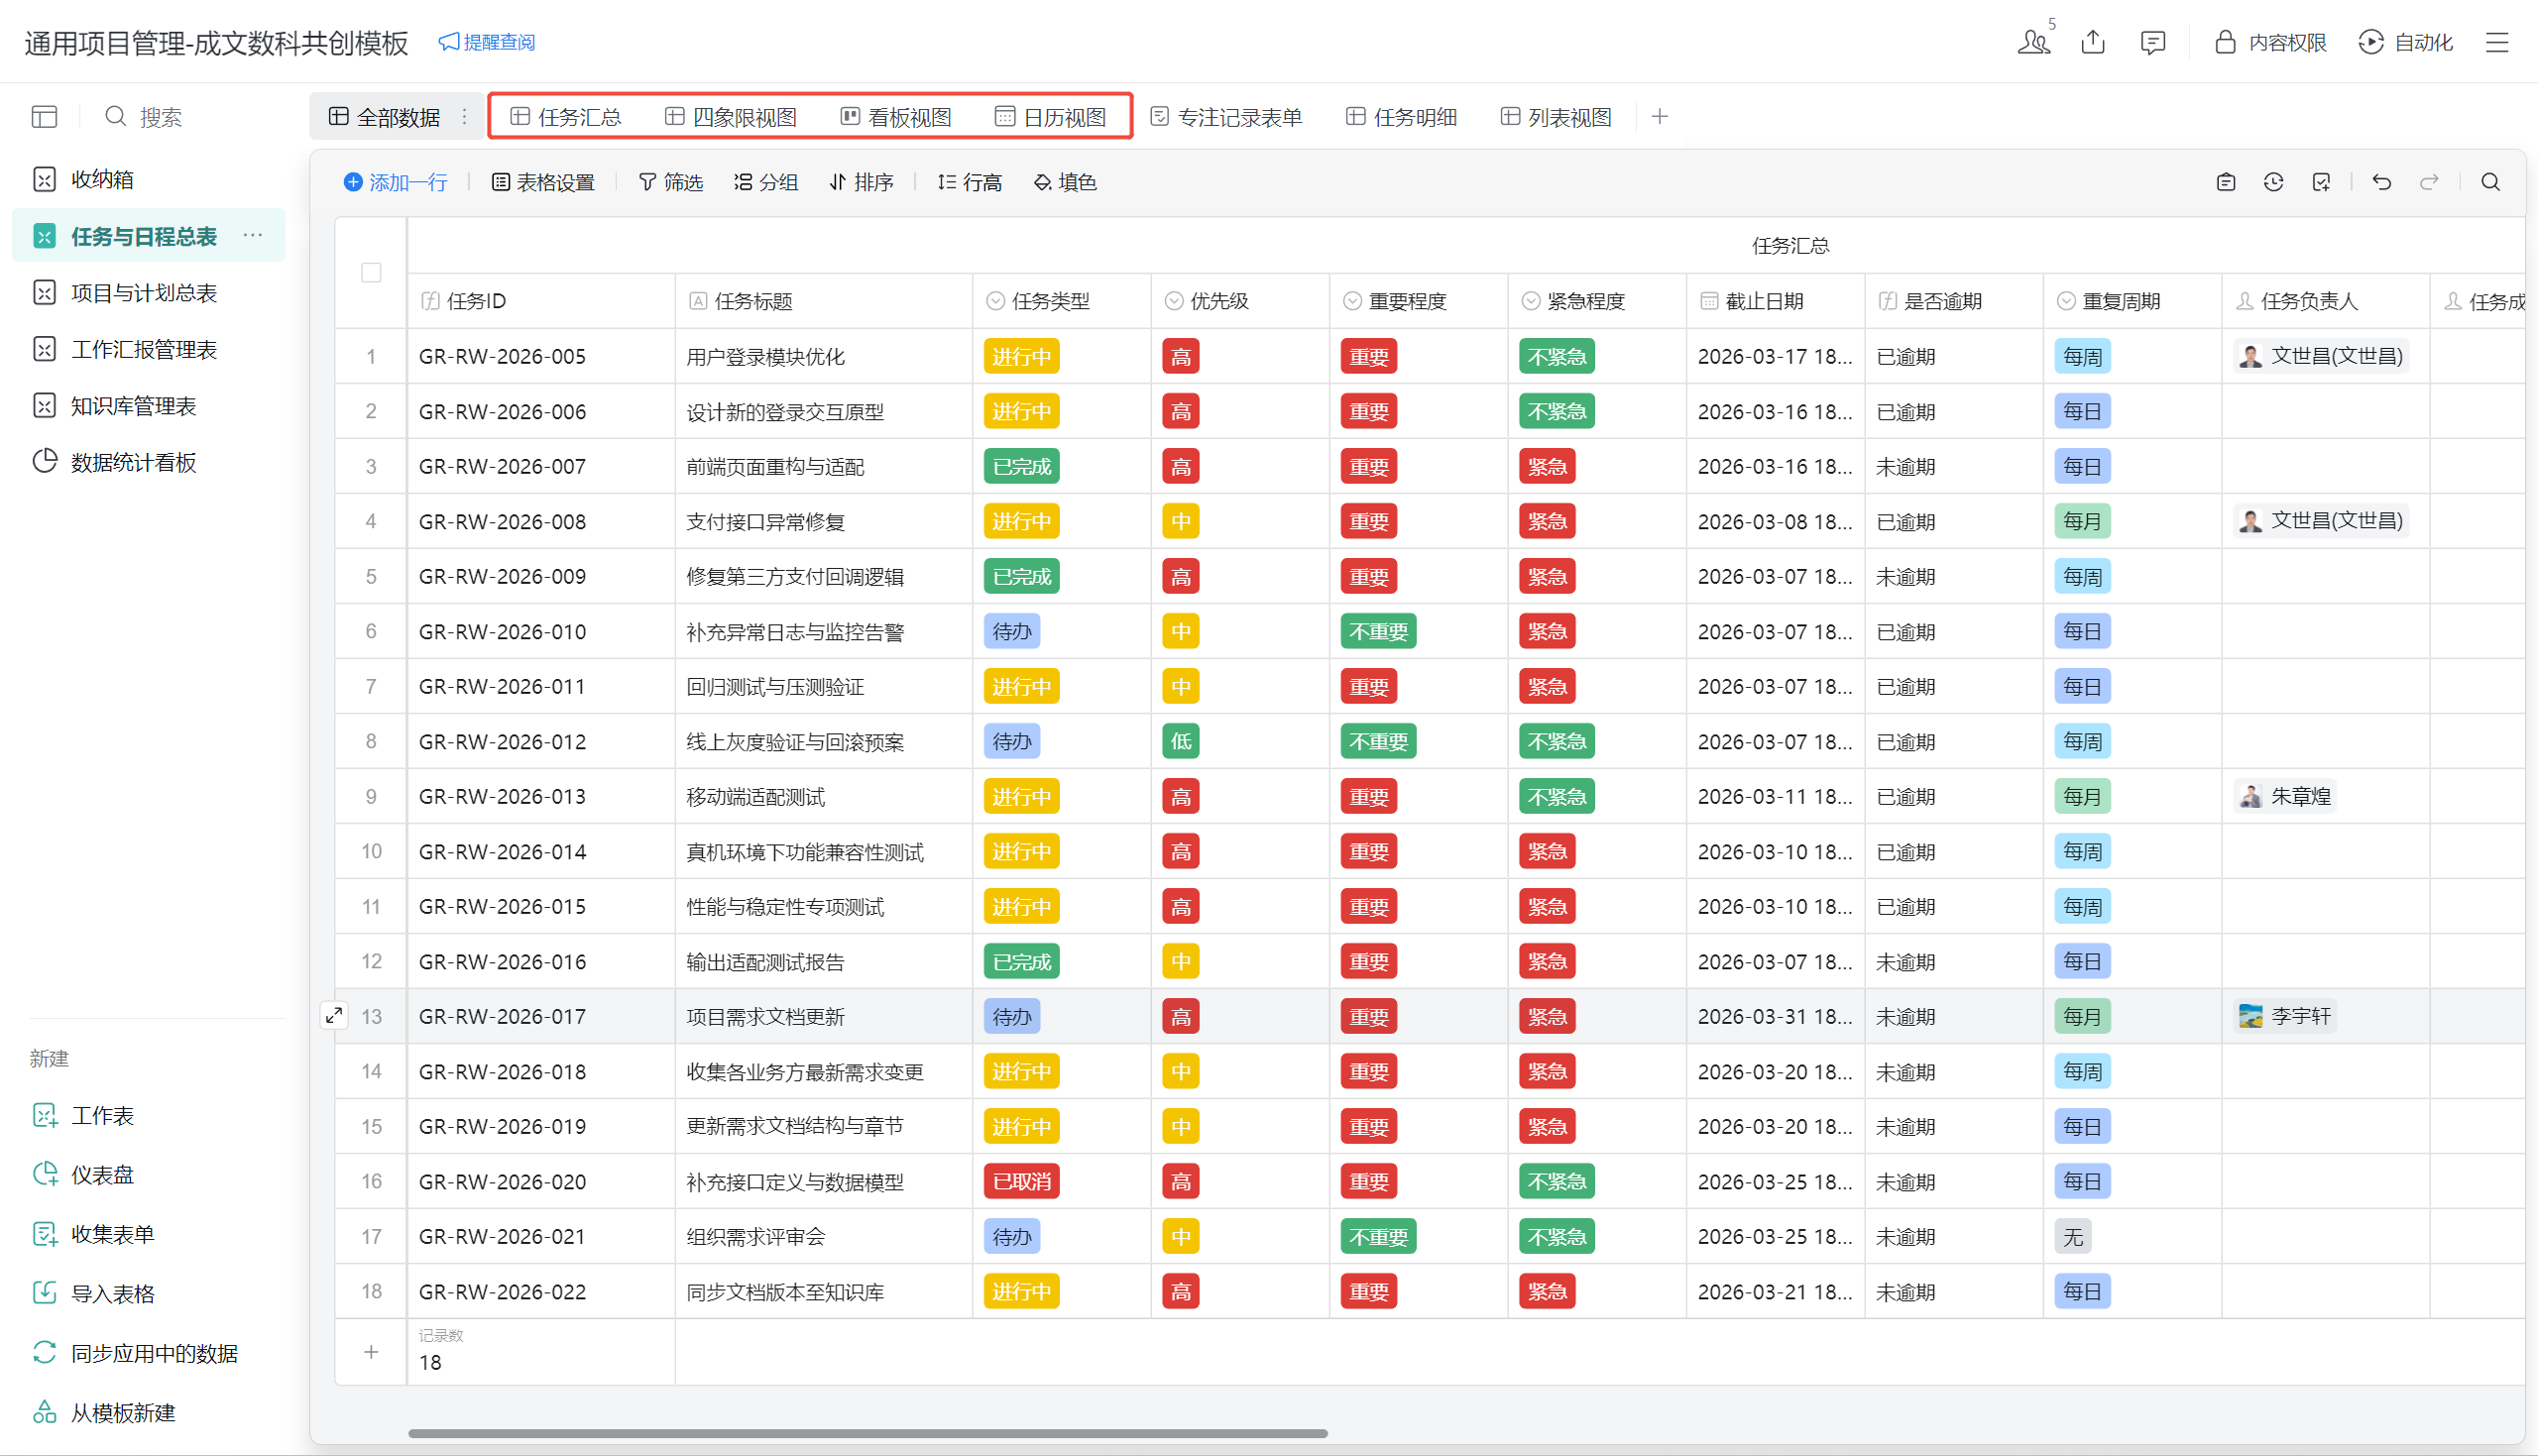This screenshot has height=1456, width=2538.
Task: Open the comments icon in header
Action: [x=2152, y=42]
